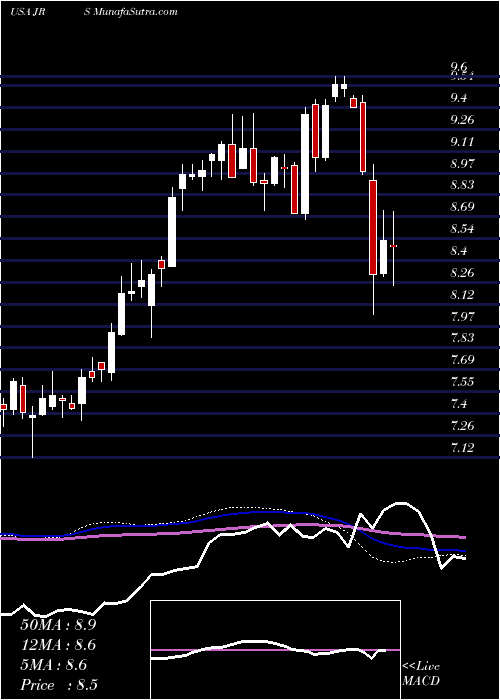This screenshot has height=700, width=500.
Task: Click the <<Live MACD label
Action: [421, 674]
